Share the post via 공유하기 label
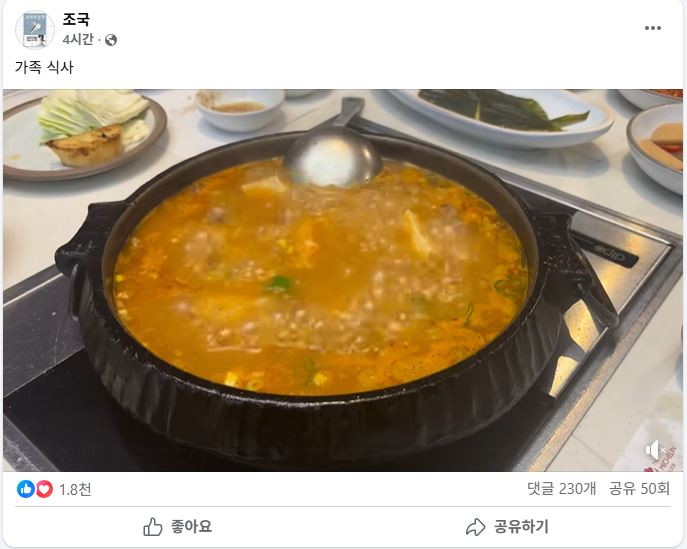 (521, 527)
